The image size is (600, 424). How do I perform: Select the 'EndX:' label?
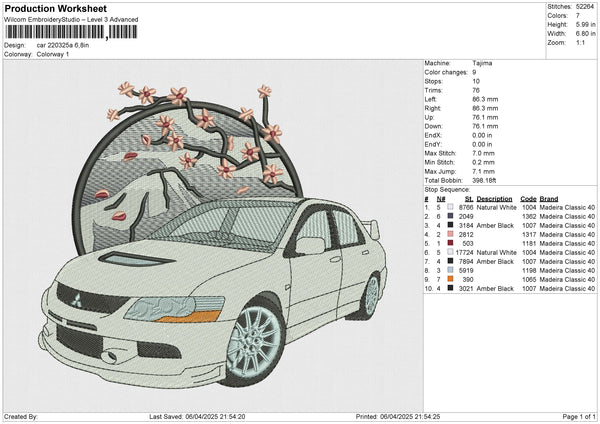coord(433,135)
